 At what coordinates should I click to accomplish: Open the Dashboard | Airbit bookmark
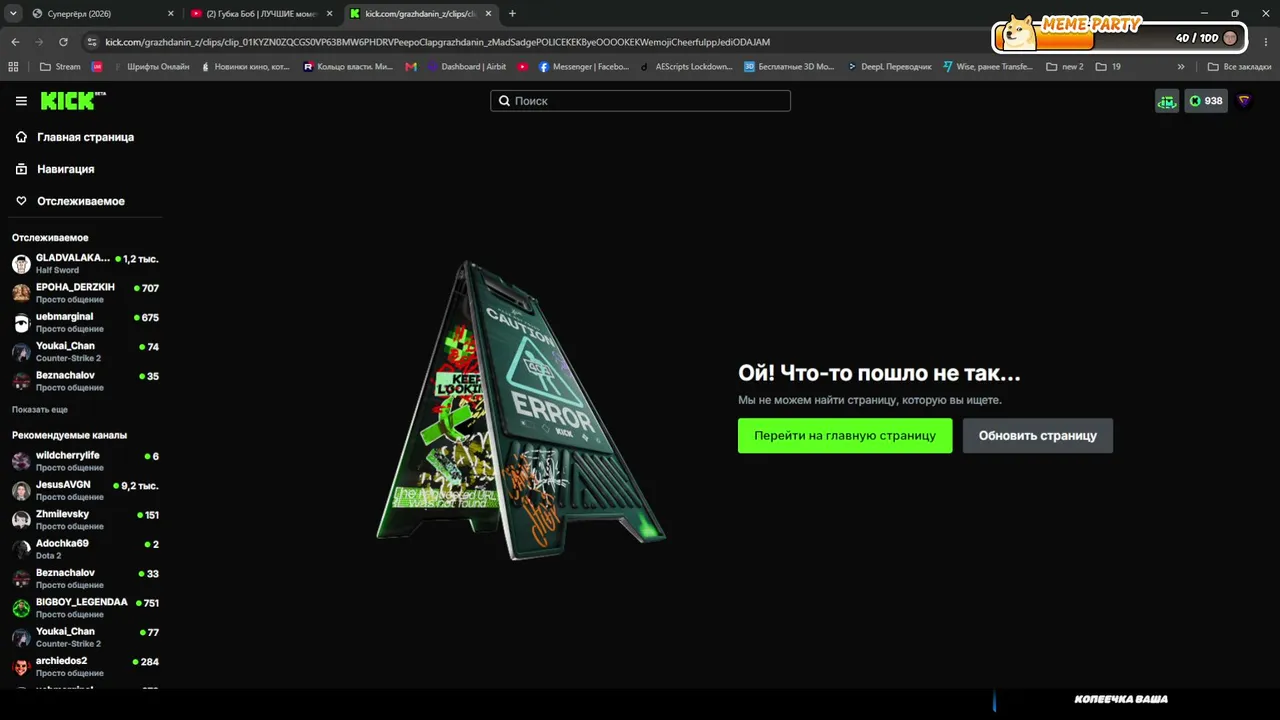click(x=467, y=67)
